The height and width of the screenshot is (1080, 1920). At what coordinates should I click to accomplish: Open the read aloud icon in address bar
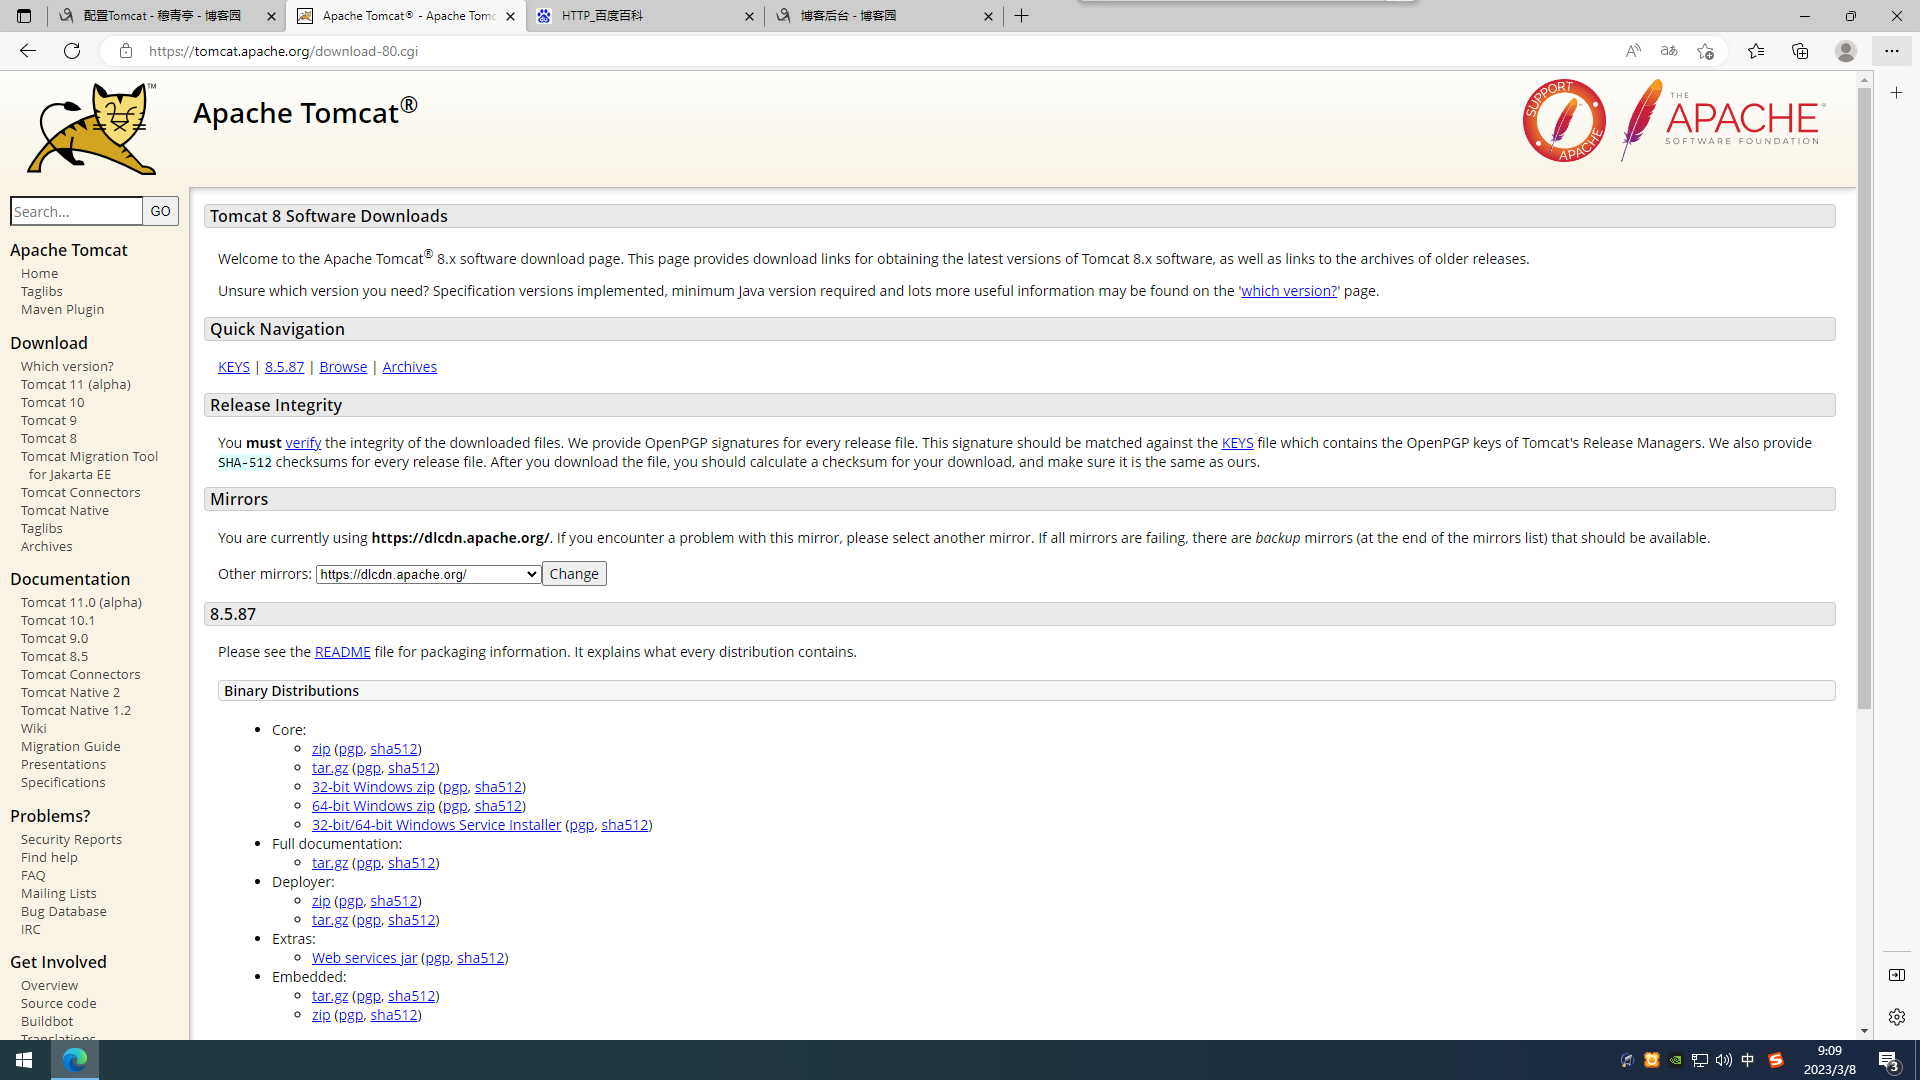1633,51
